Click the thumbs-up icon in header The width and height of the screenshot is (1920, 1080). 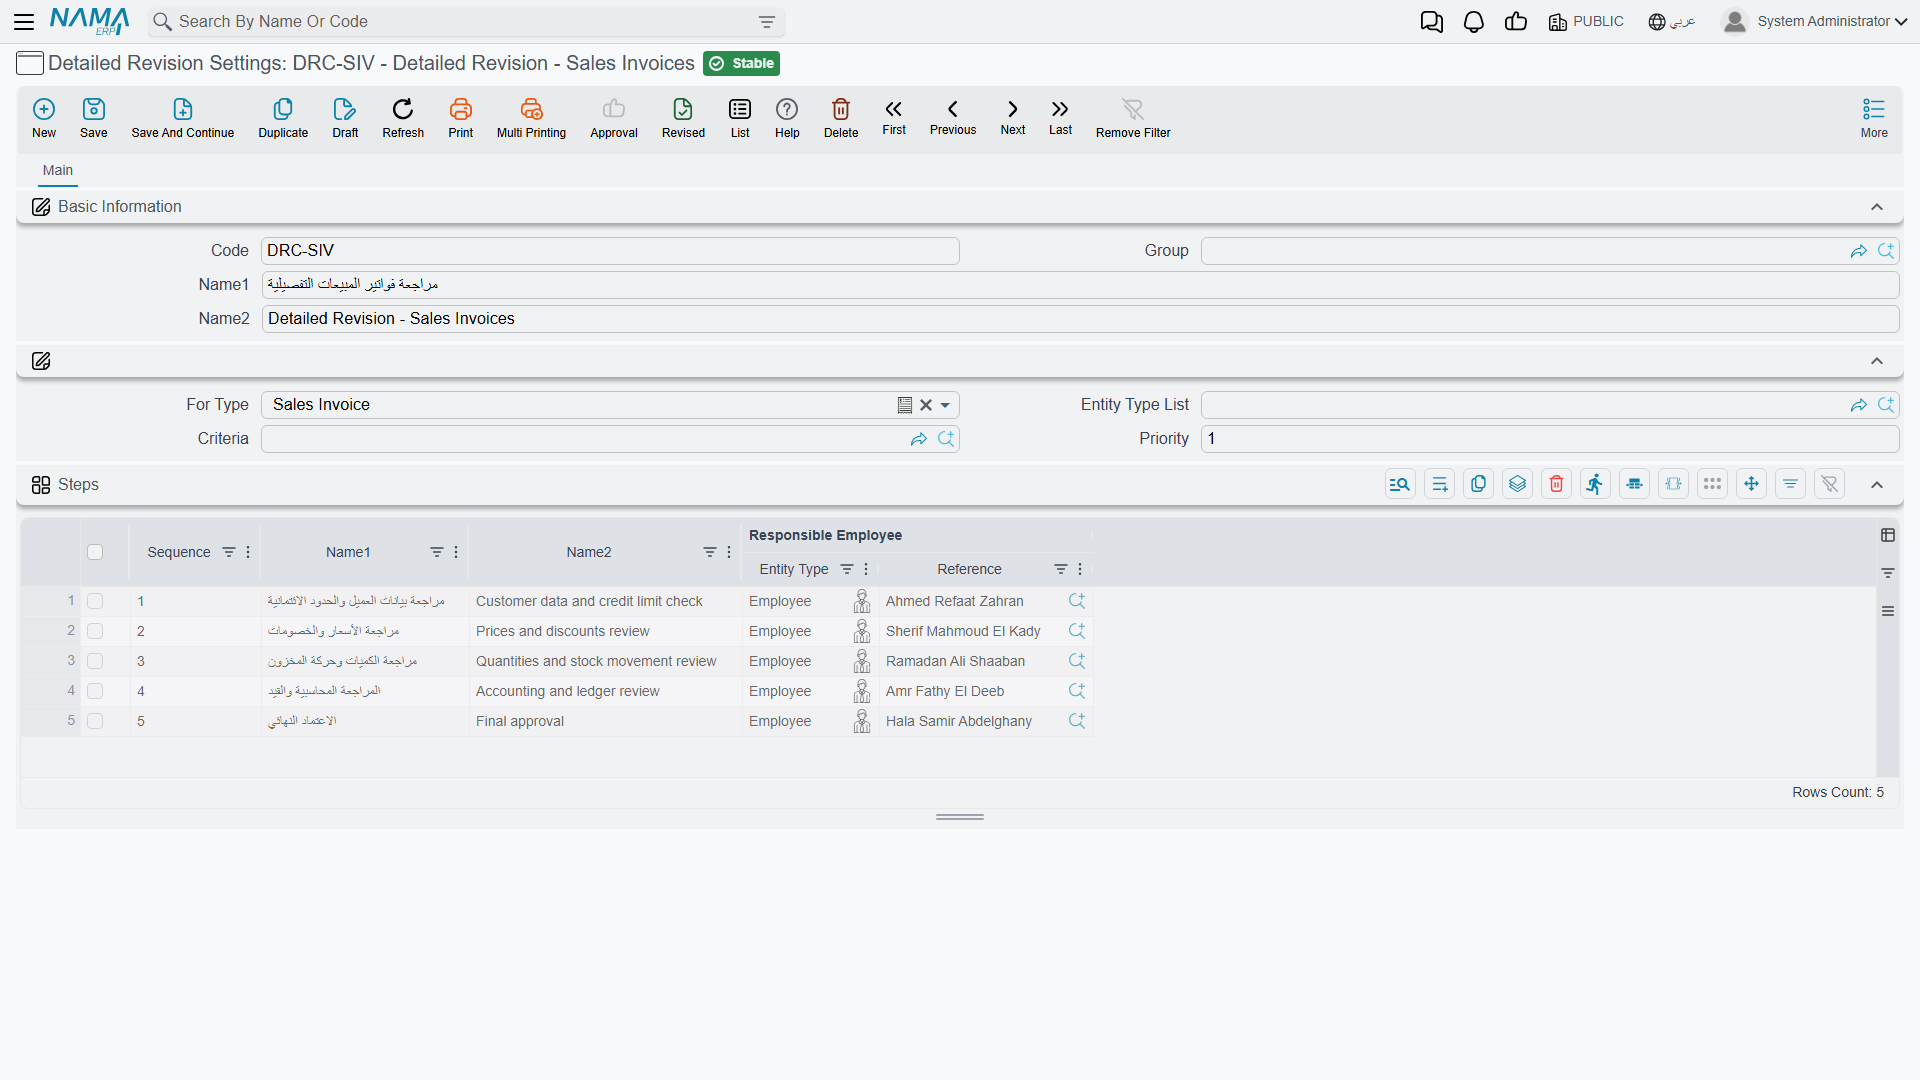click(1516, 22)
